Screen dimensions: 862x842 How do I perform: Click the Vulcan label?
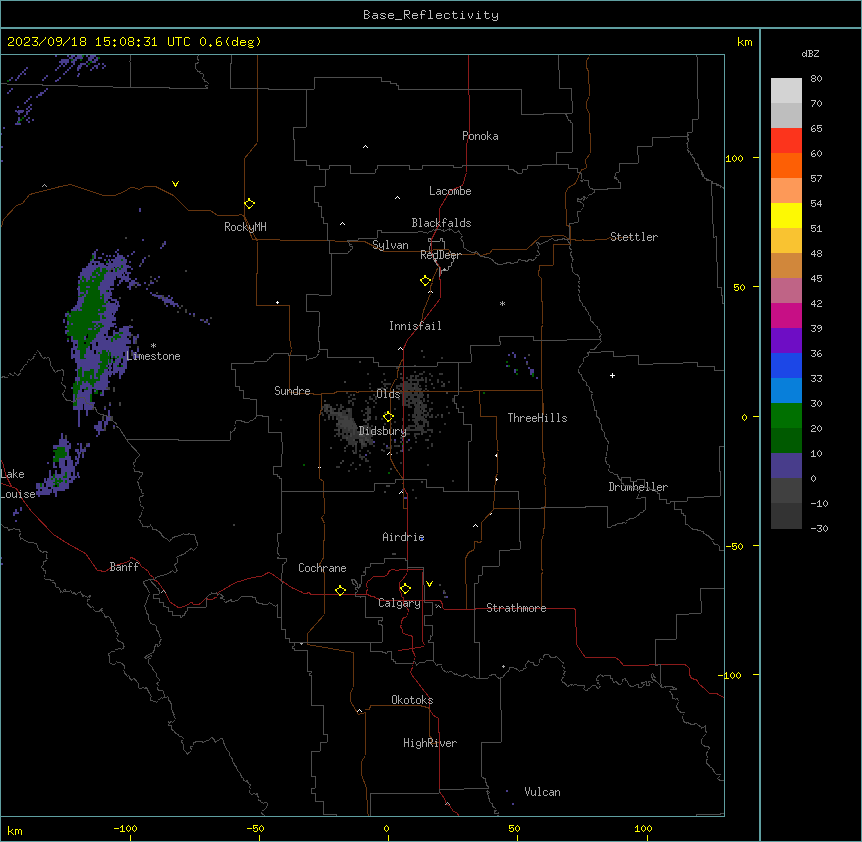point(543,792)
